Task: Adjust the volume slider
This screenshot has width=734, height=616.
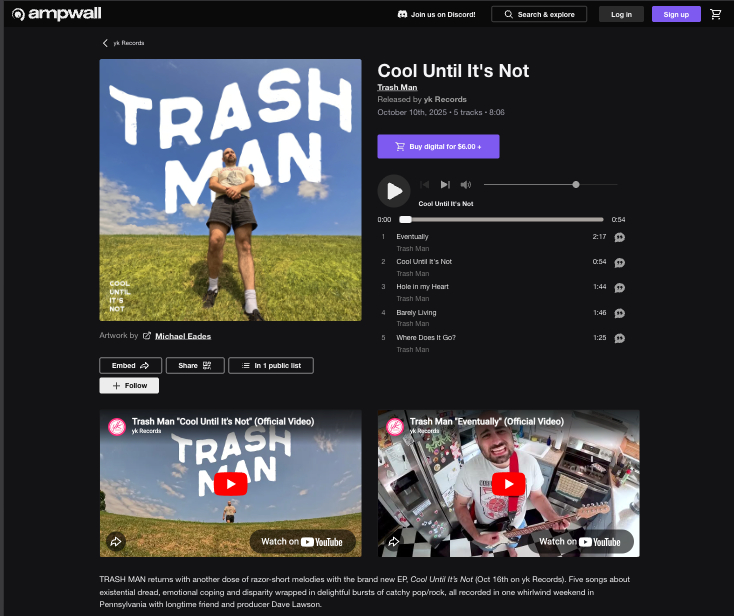Action: 576,185
